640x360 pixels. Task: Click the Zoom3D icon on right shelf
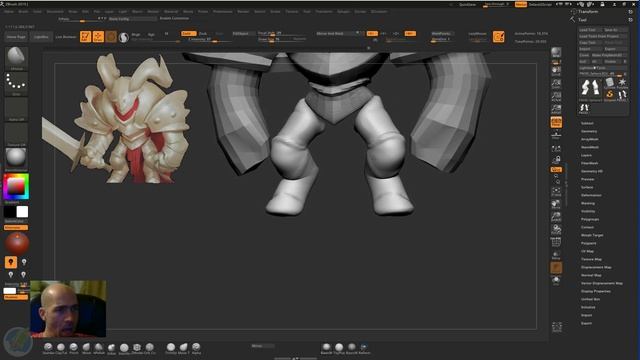click(556, 217)
